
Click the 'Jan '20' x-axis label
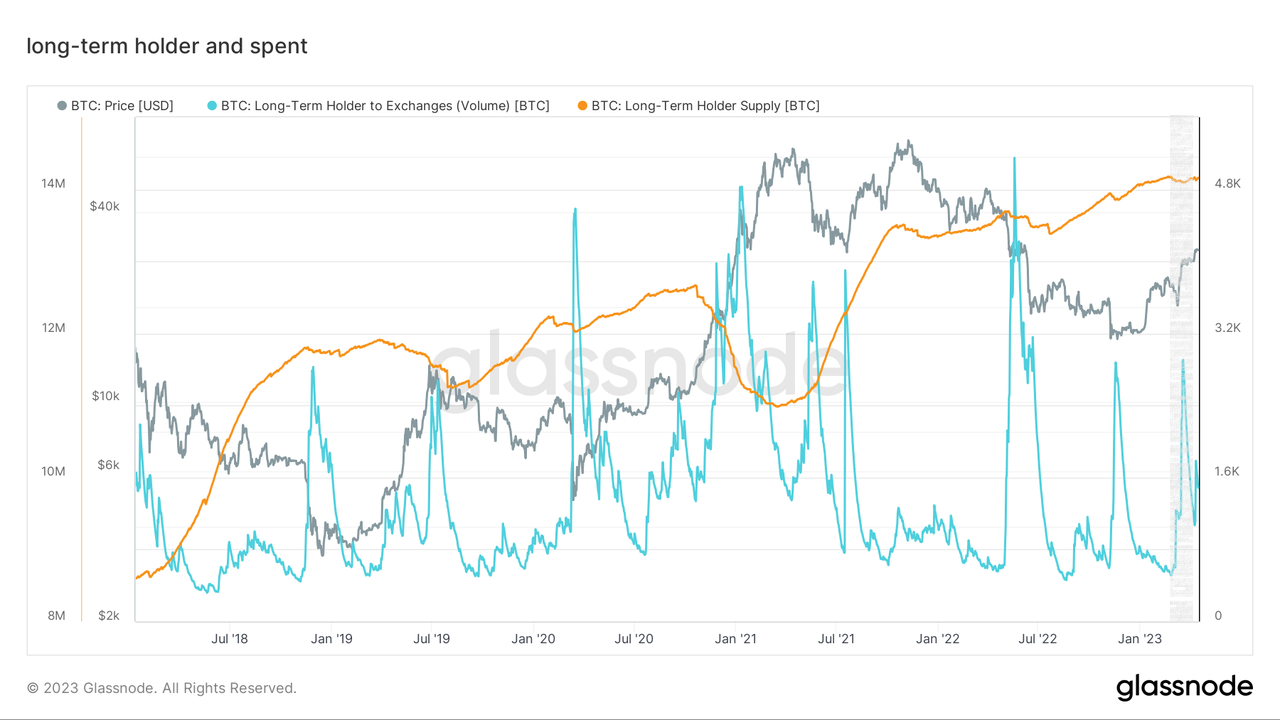tap(533, 638)
